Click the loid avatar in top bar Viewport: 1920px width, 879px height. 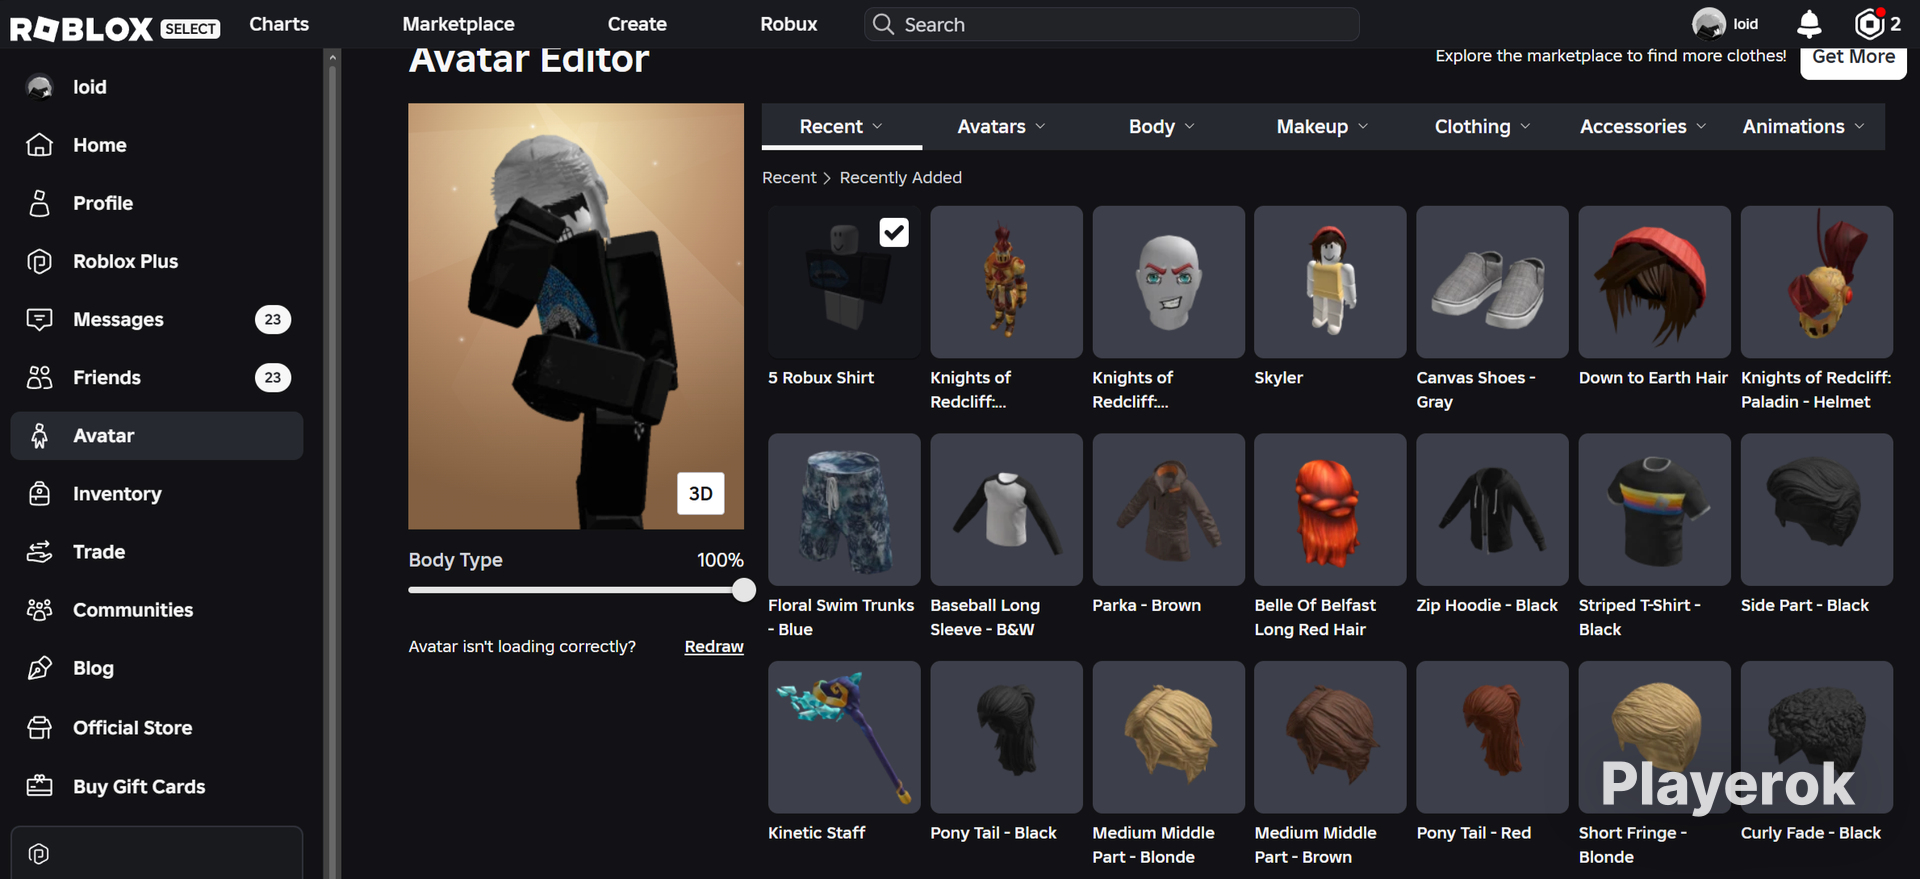click(1708, 24)
